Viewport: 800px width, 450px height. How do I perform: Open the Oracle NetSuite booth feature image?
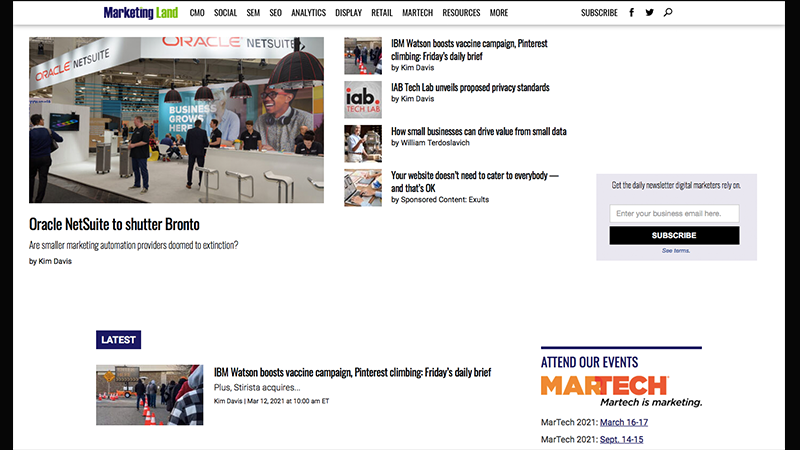coord(176,120)
